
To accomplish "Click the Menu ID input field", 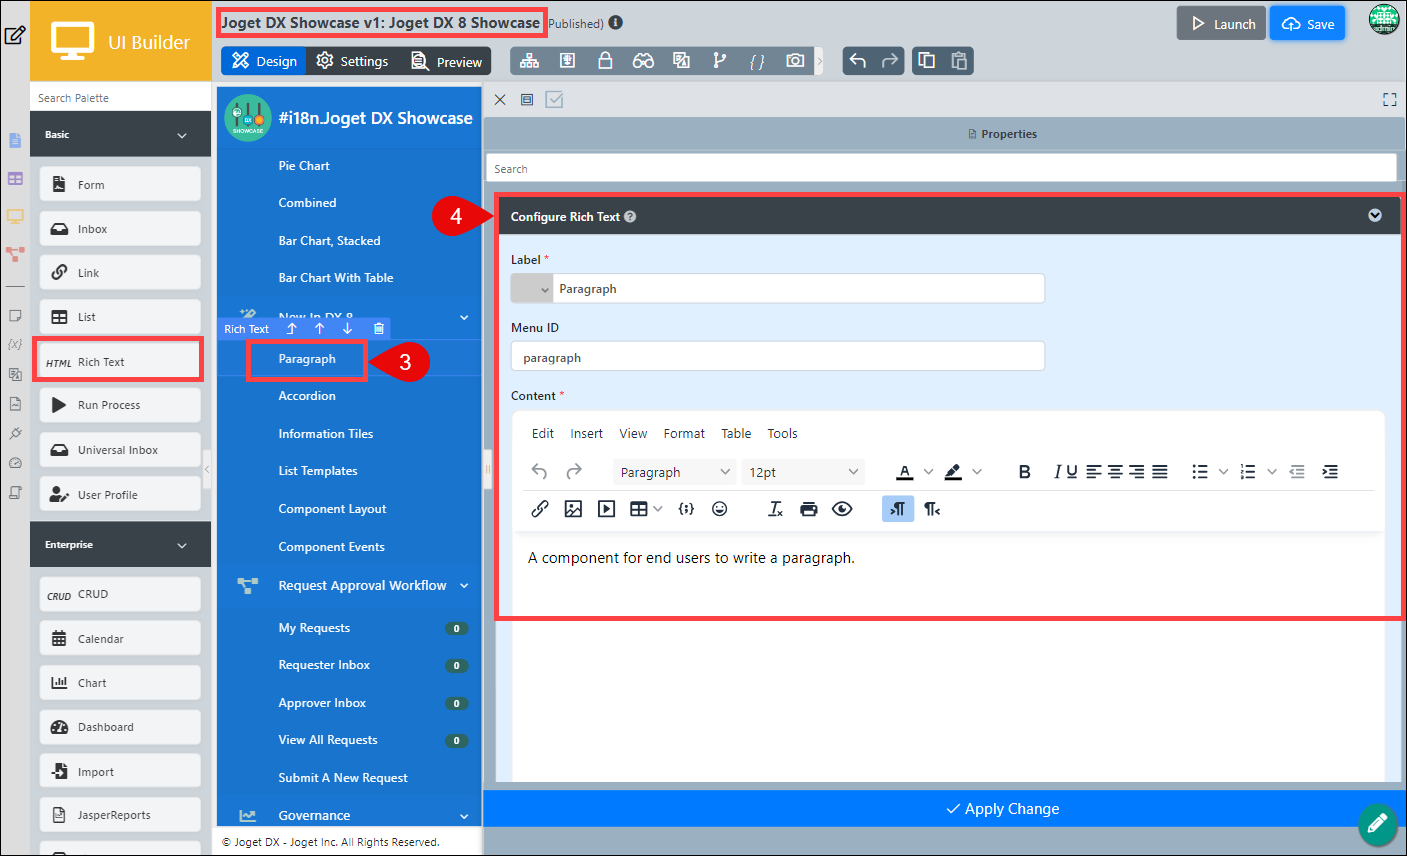I will point(778,357).
